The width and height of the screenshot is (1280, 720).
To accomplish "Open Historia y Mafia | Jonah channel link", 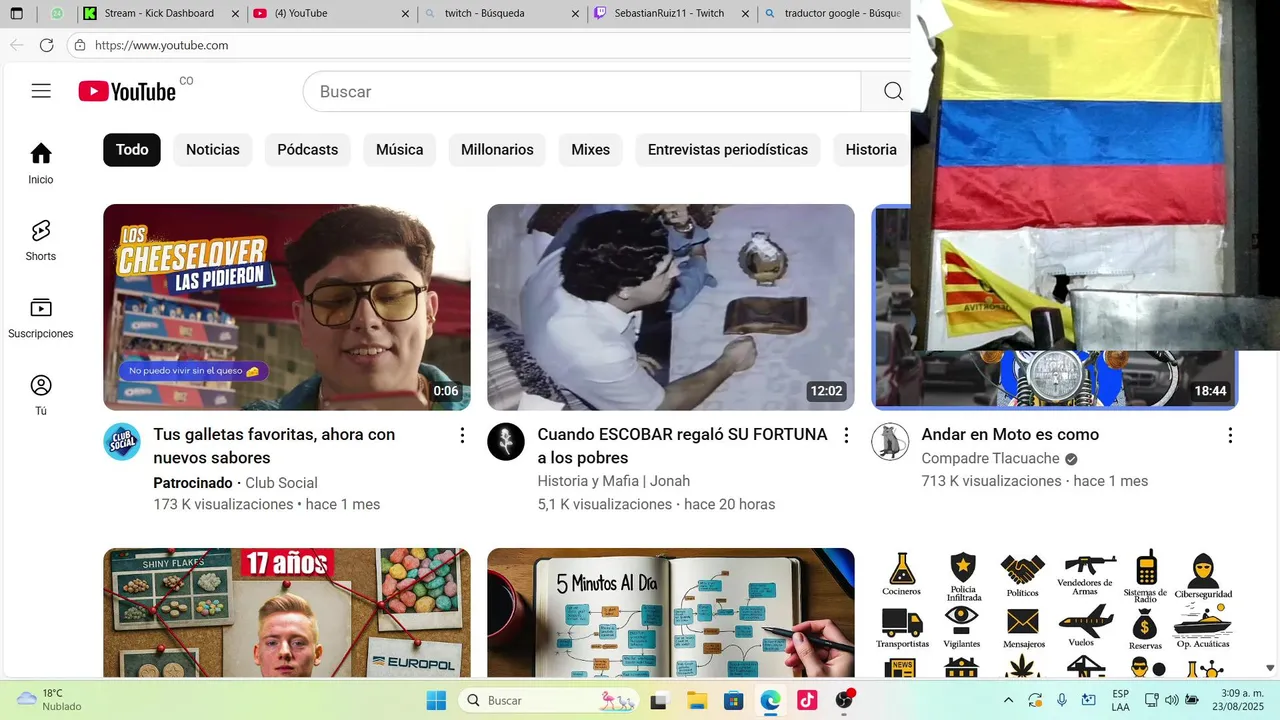I will 614,481.
